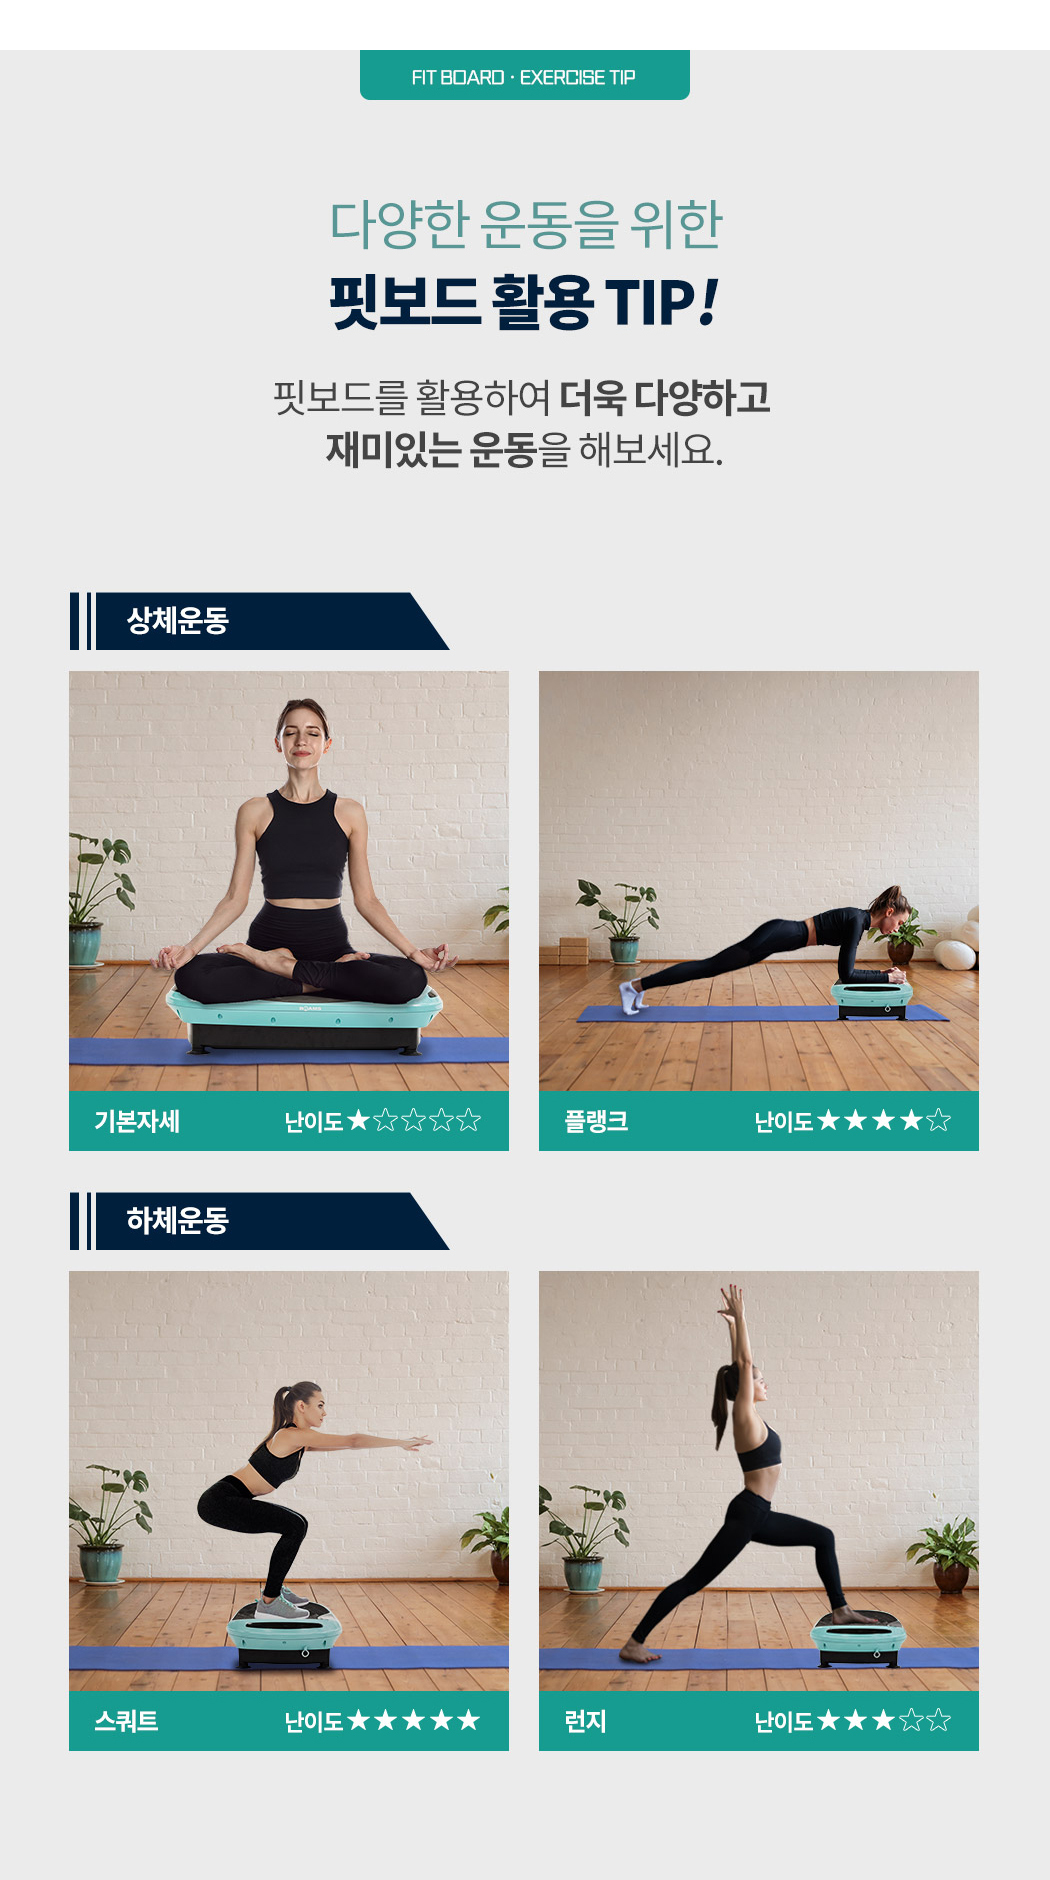
Task: Click the 런지 caption label
Action: pyautogui.click(x=585, y=1721)
